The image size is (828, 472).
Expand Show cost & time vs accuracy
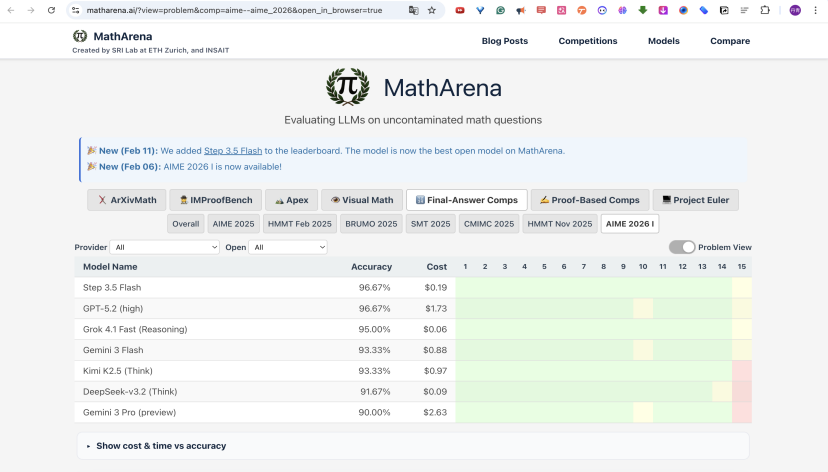coord(161,445)
